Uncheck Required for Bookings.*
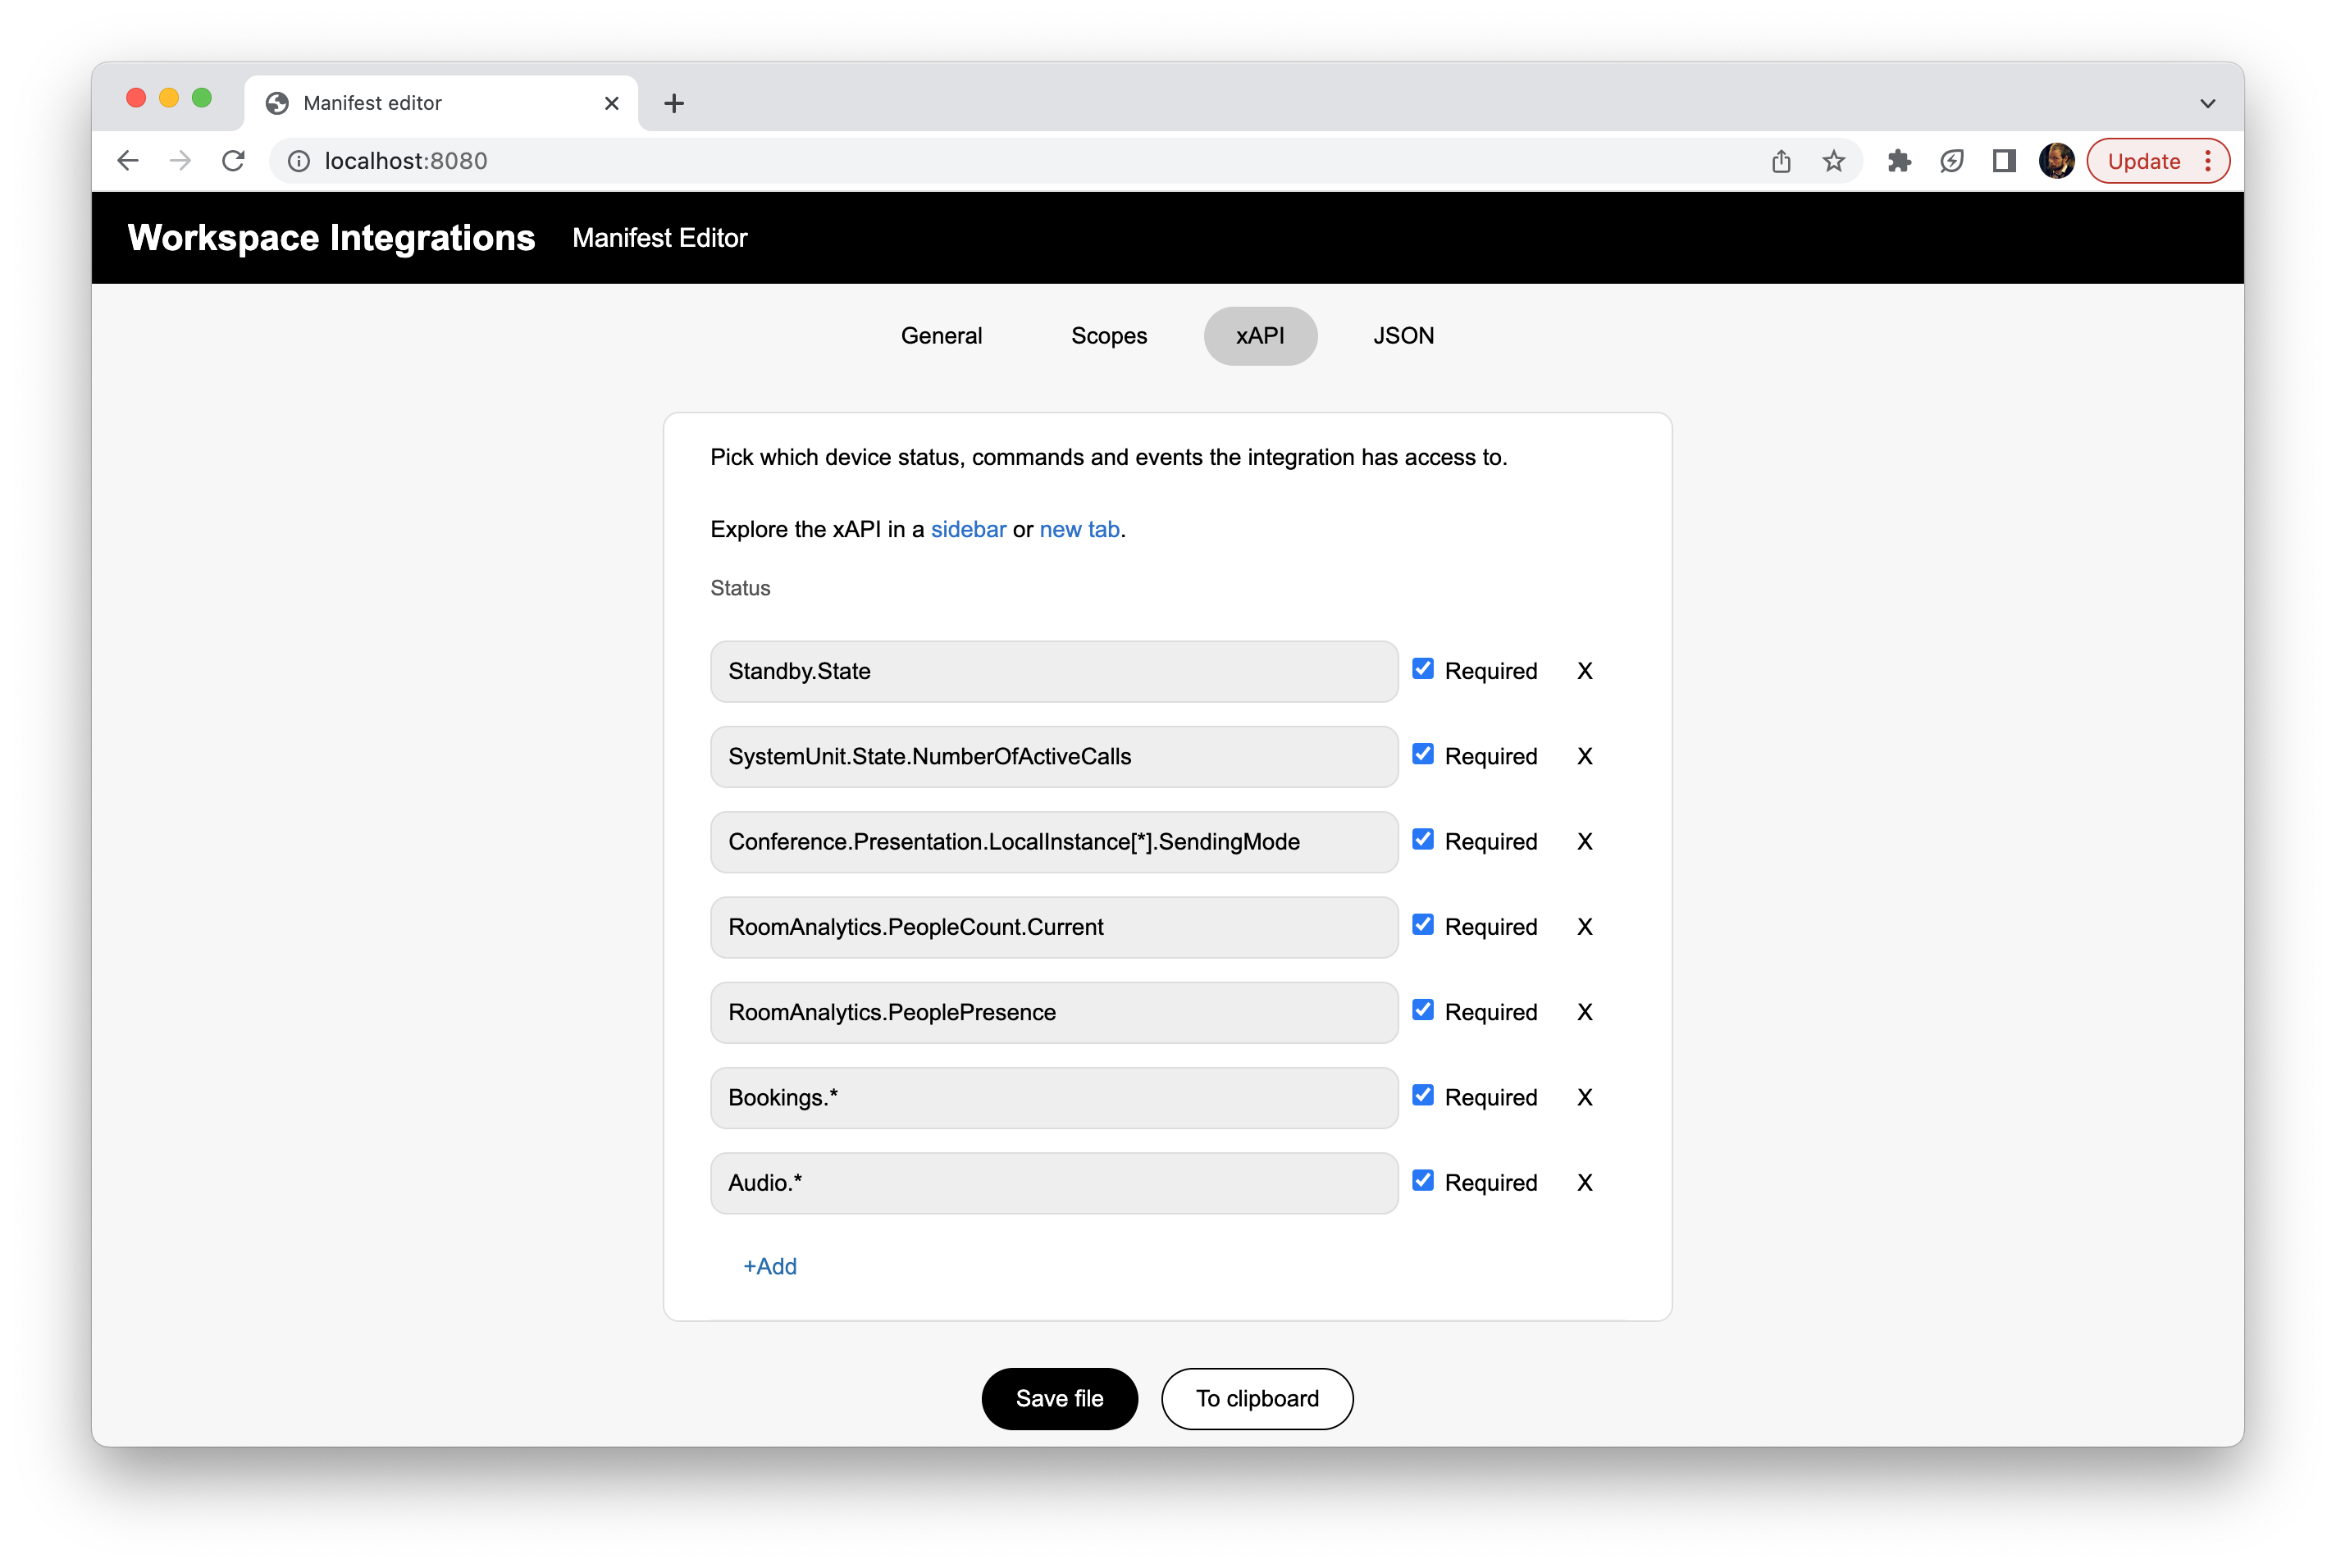 [x=1422, y=1096]
